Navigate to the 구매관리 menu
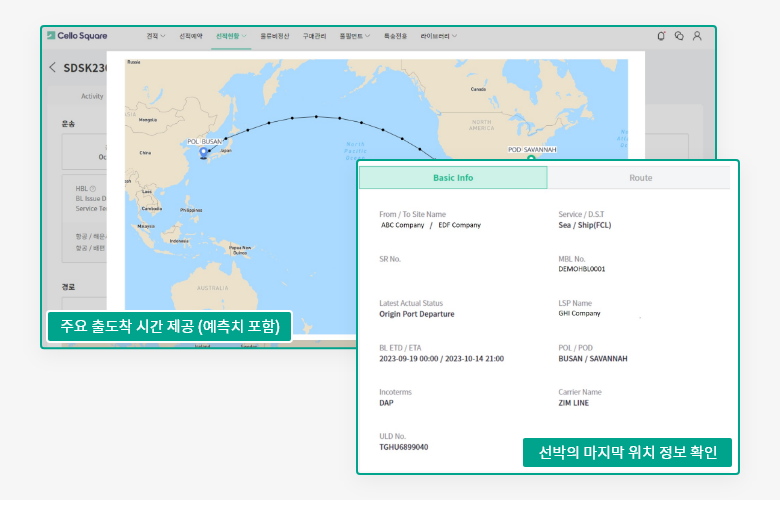The height and width of the screenshot is (511, 780). [x=315, y=36]
